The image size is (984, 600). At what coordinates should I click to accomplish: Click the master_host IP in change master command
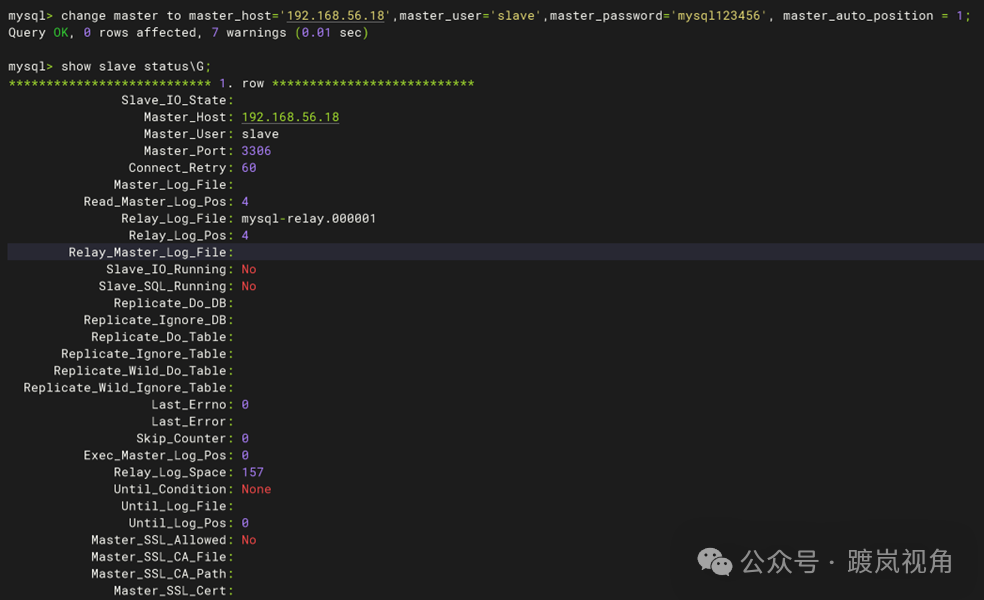tap(335, 16)
